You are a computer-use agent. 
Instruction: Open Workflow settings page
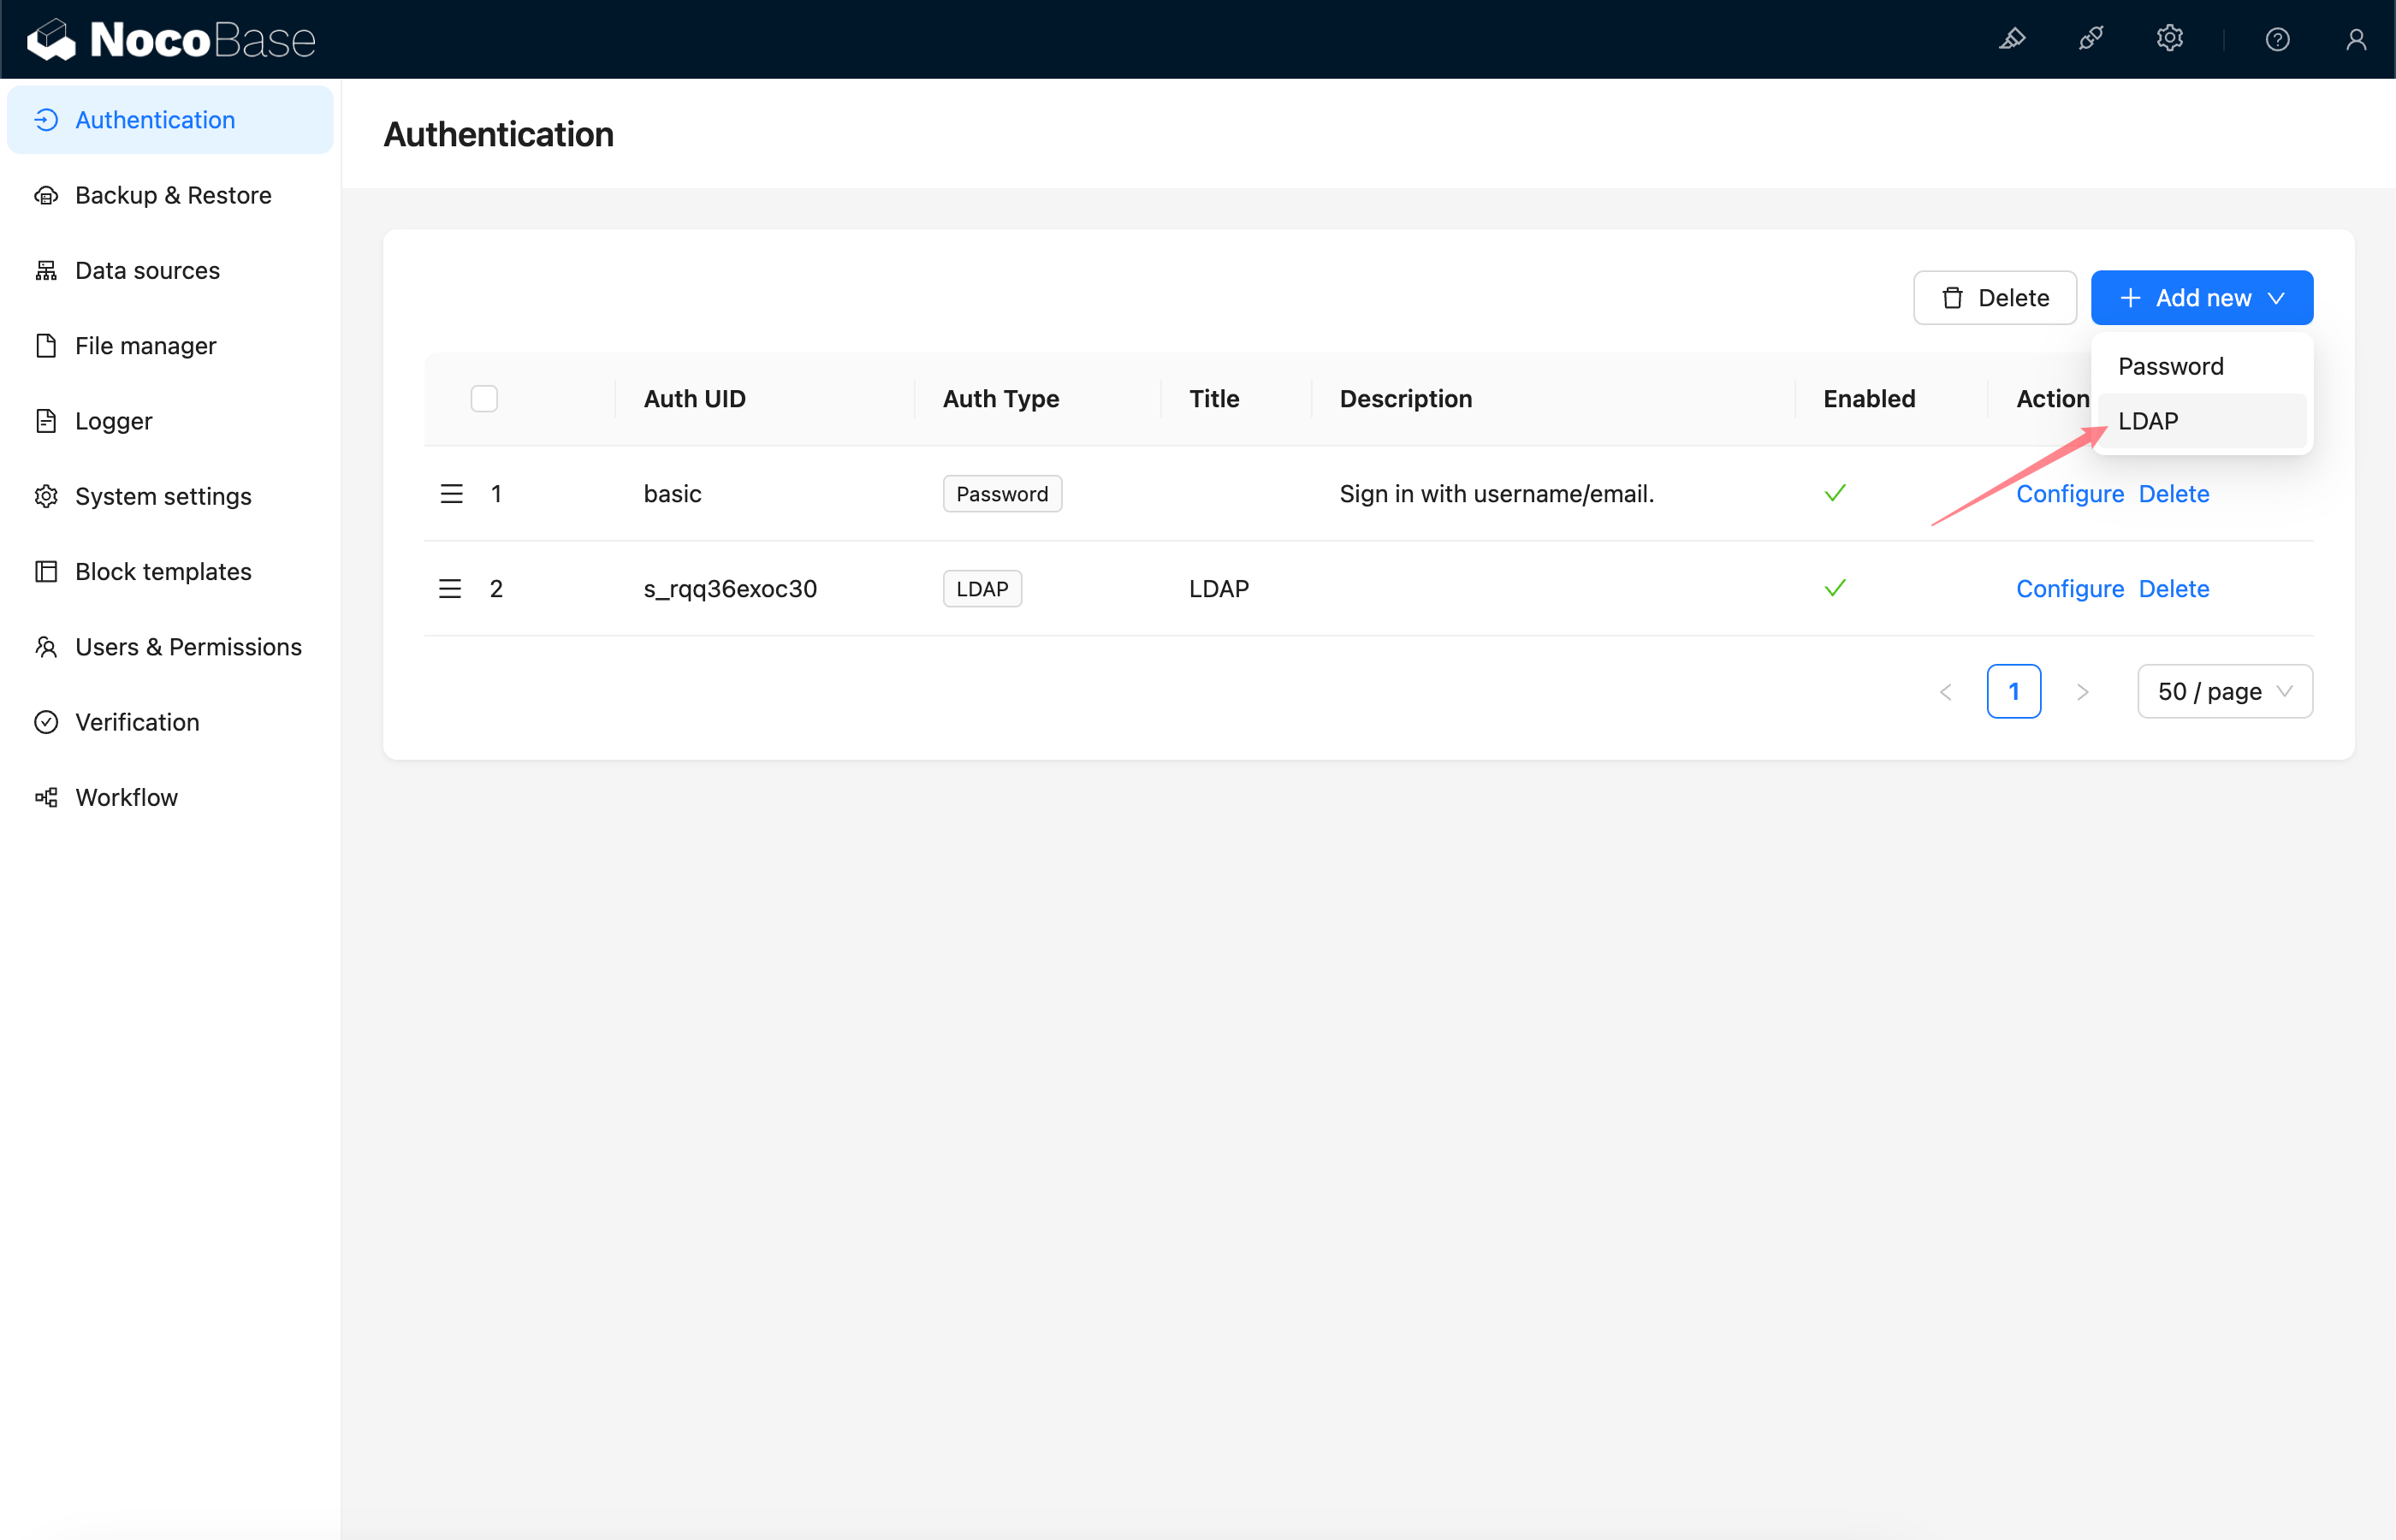pyautogui.click(x=170, y=797)
